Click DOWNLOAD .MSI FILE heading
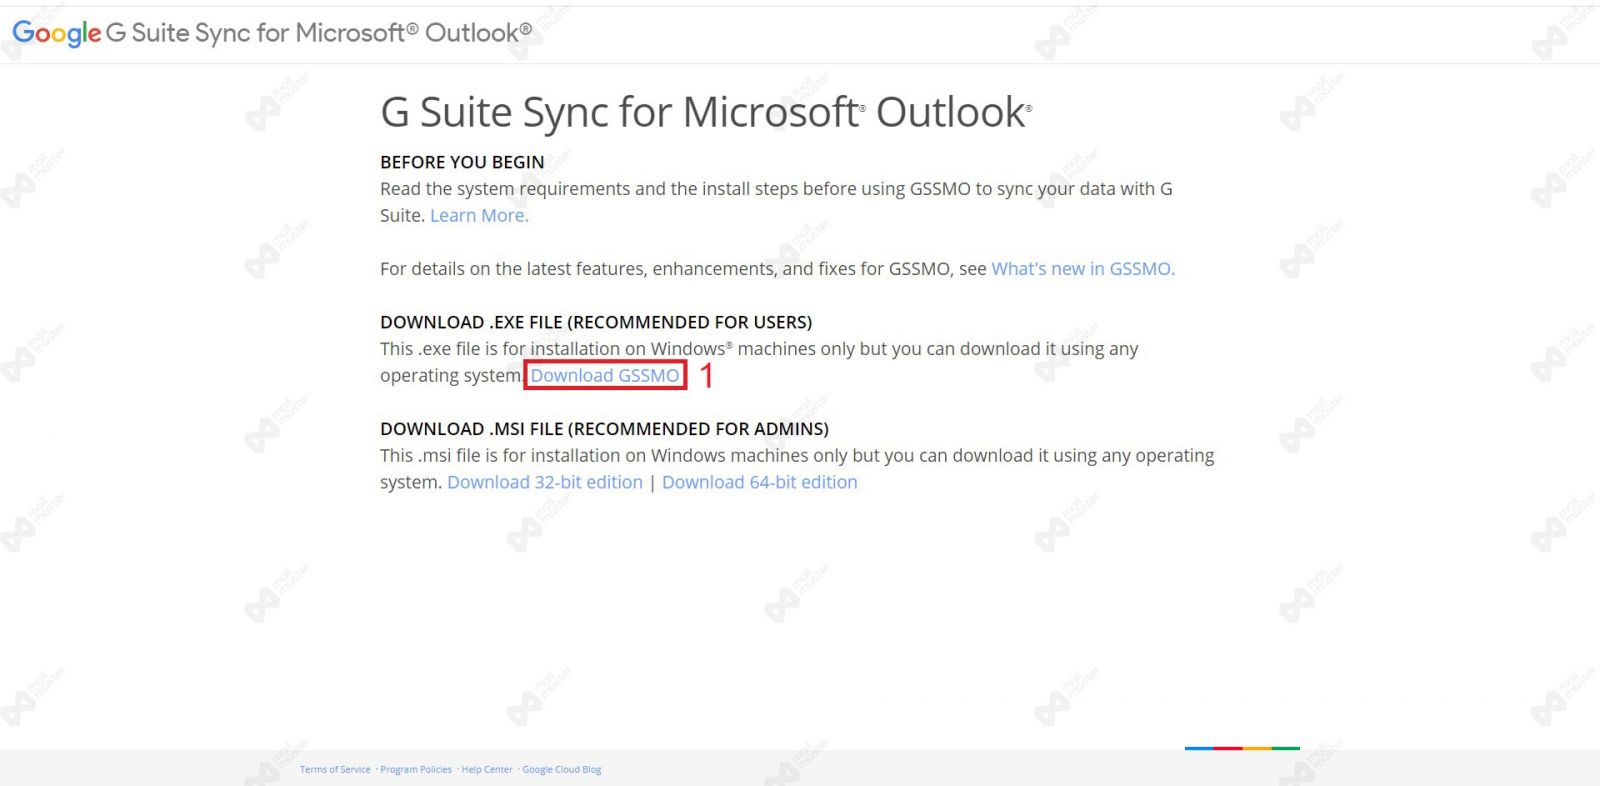Viewport: 1600px width, 786px height. tap(604, 428)
